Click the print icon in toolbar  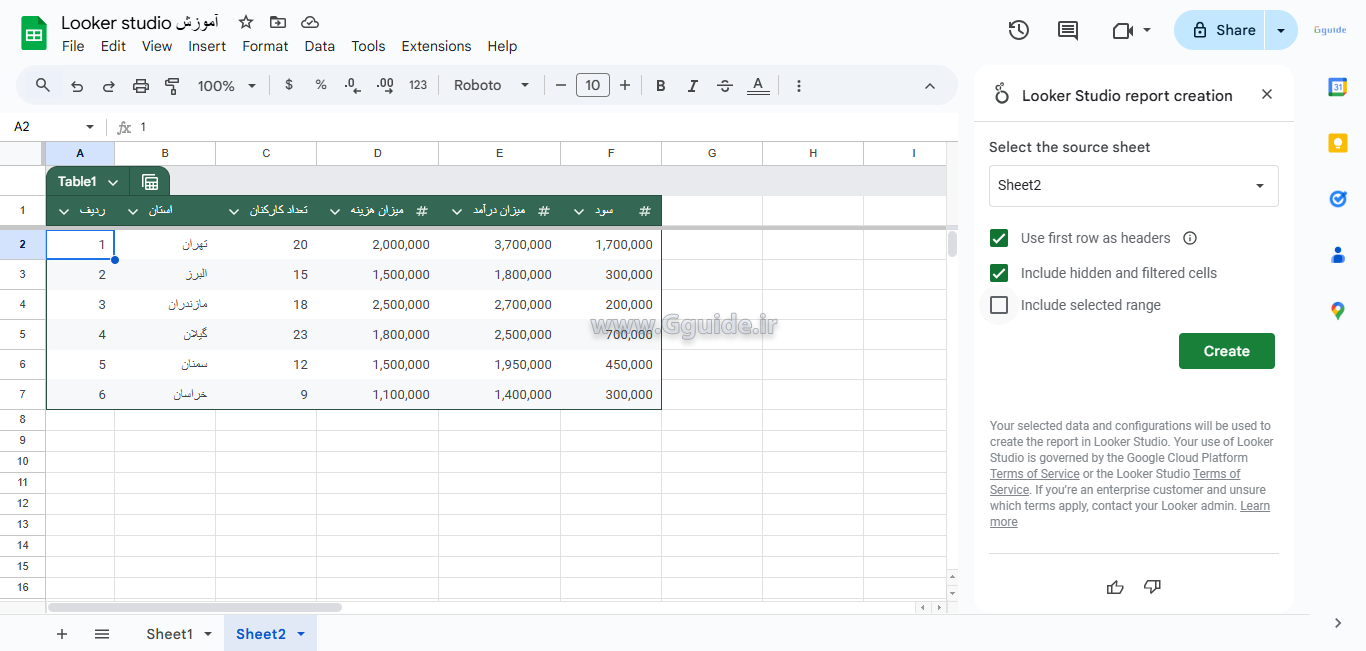pos(141,86)
